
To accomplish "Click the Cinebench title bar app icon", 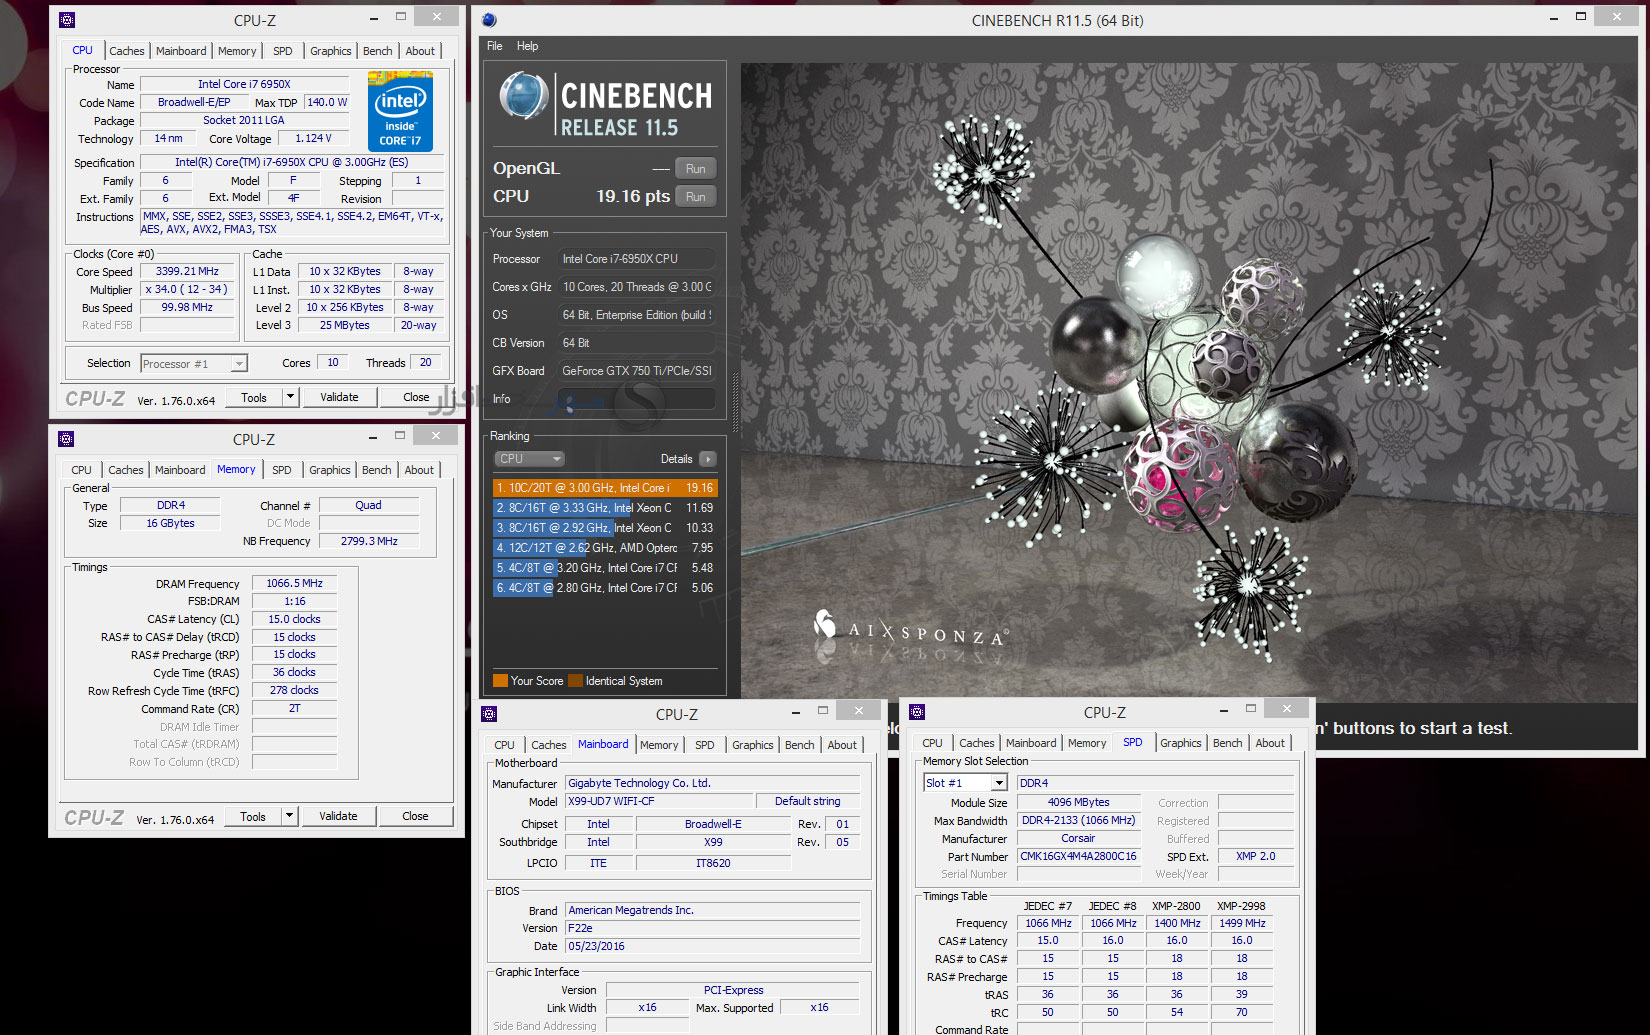I will [489, 20].
